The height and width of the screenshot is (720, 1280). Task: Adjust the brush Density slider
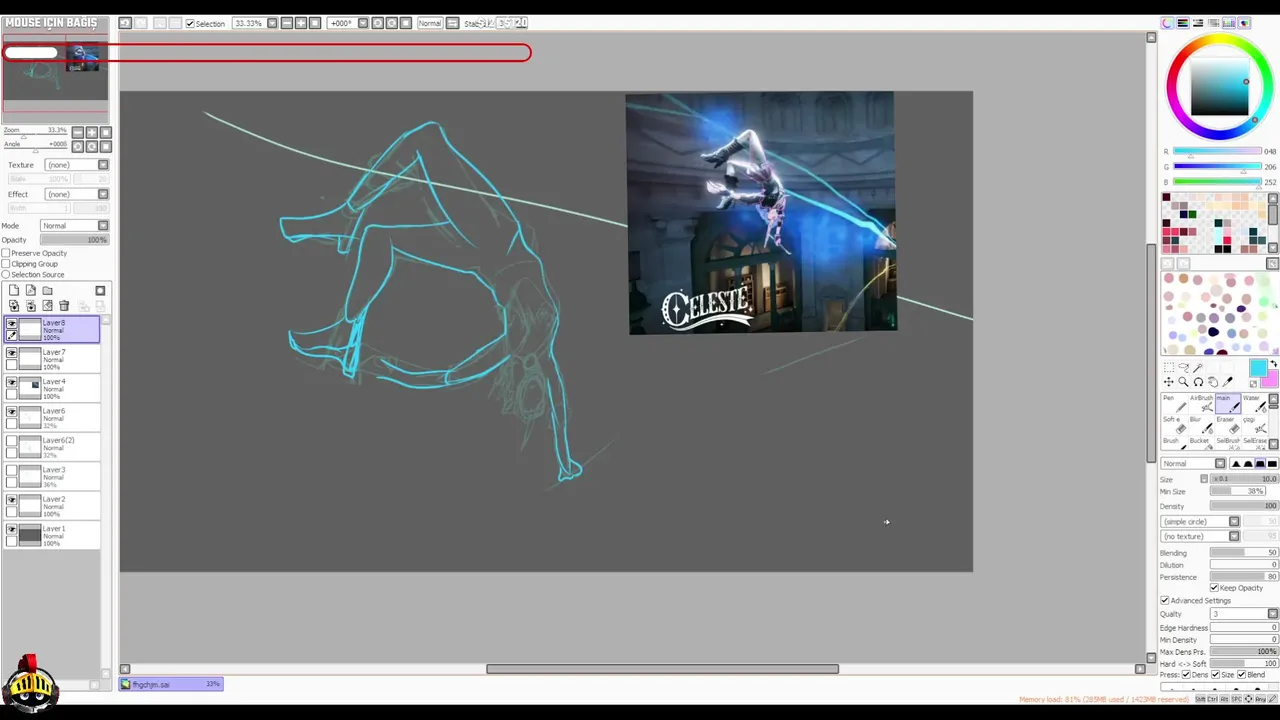(x=1244, y=506)
